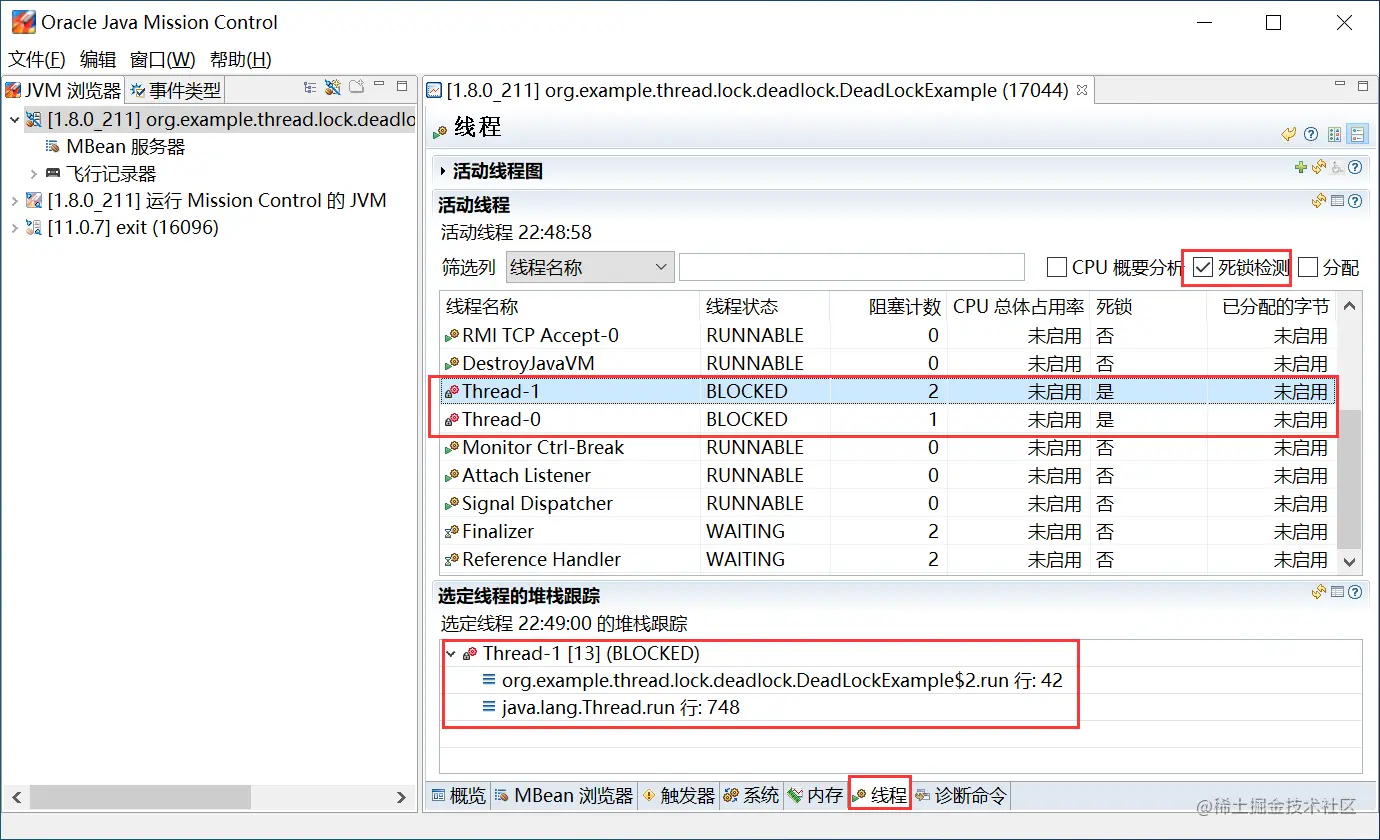This screenshot has width=1380, height=840.
Task: Click the MBean 服务器 icon in the JVM tree
Action: [x=52, y=146]
